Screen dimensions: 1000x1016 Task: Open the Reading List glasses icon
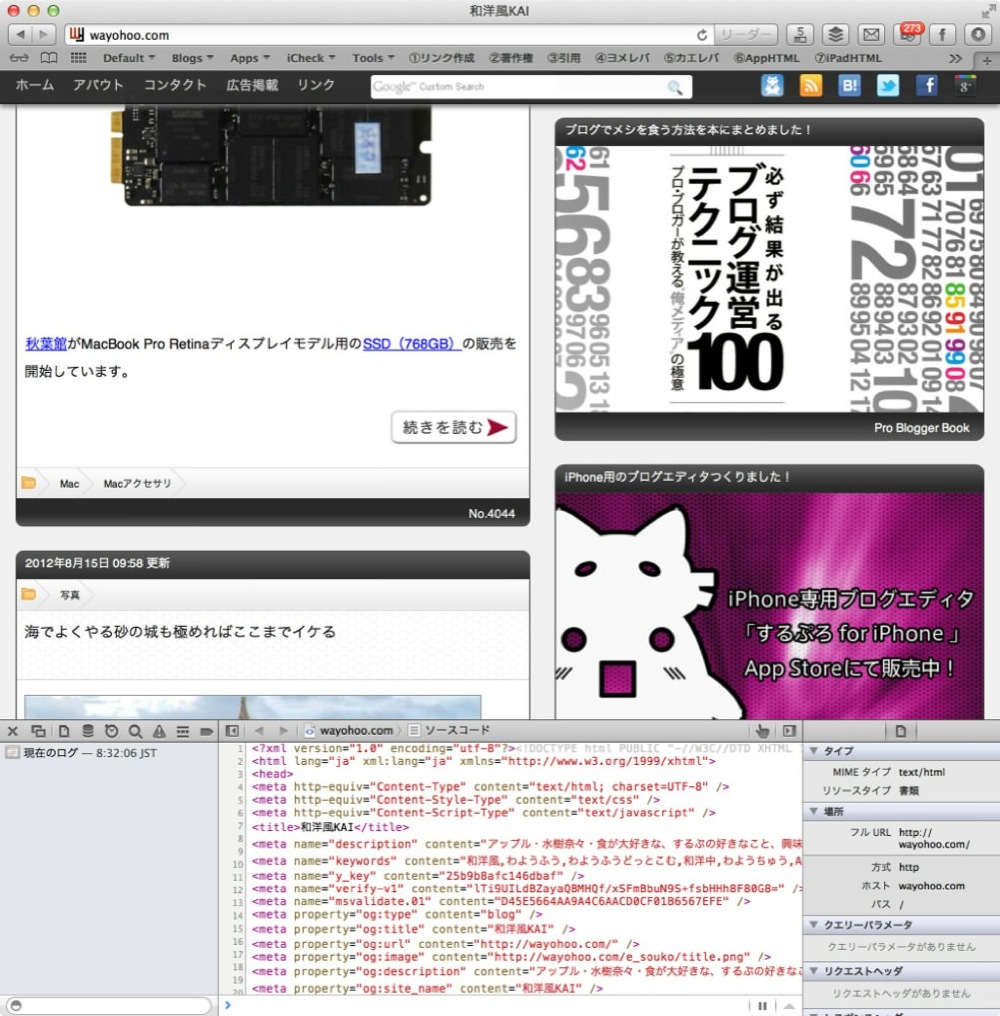pyautogui.click(x=19, y=58)
